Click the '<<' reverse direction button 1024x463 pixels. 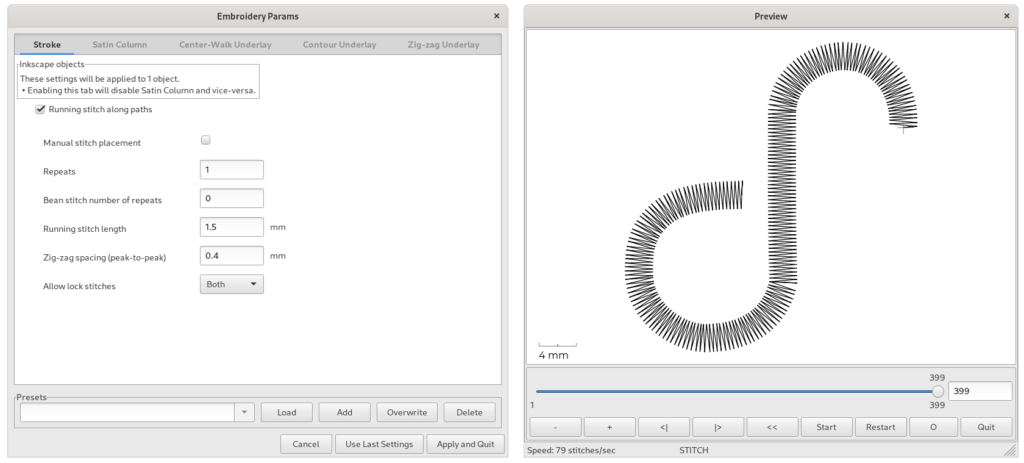[772, 427]
